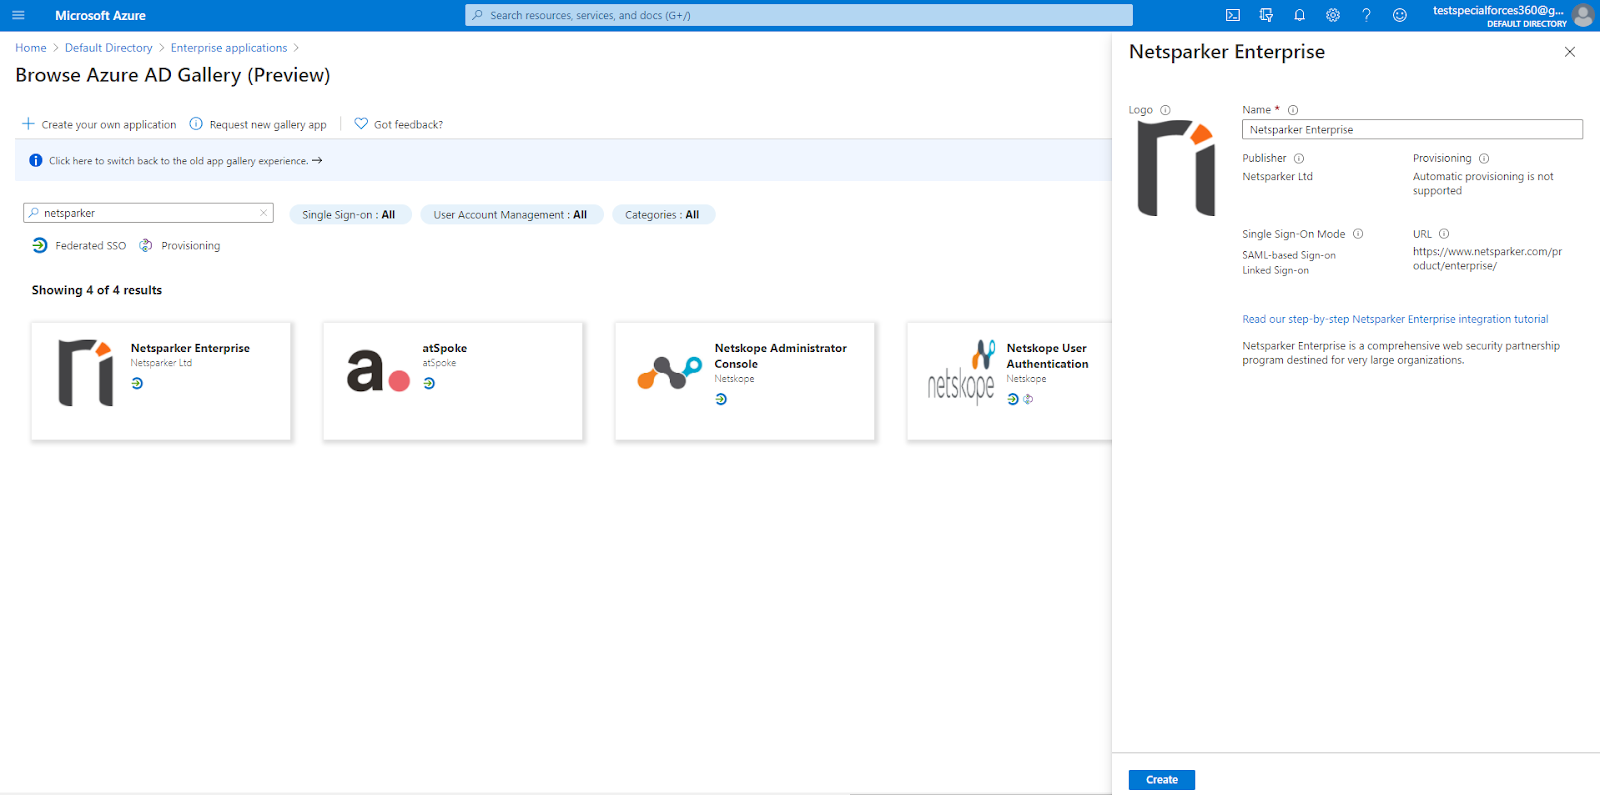Expand the User Account Management filter
The image size is (1600, 795).
510,215
